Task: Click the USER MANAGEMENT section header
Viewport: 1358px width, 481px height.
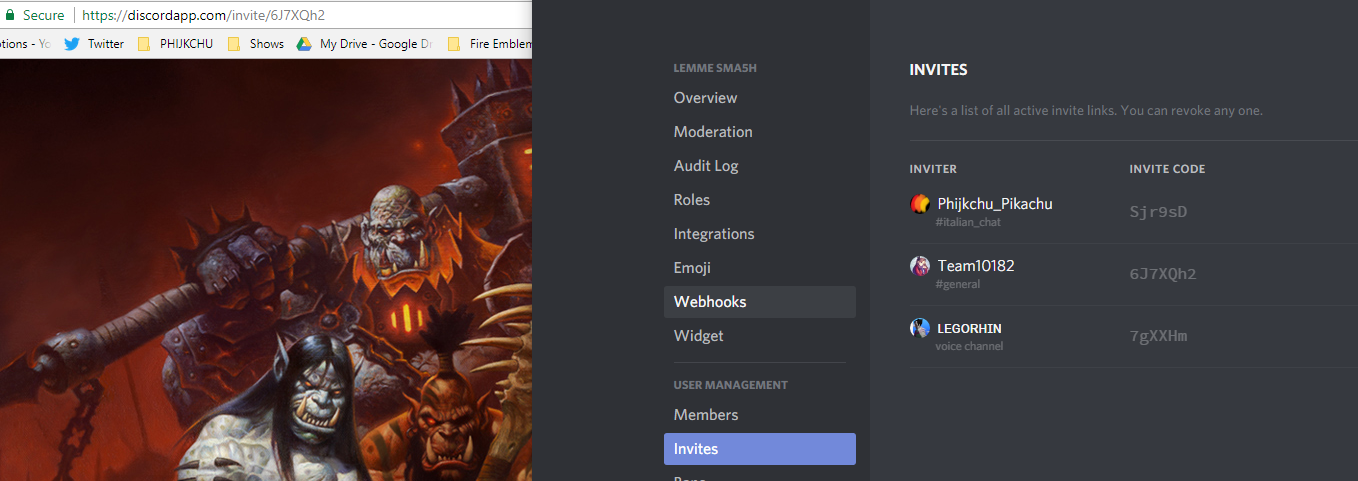Action: 731,385
